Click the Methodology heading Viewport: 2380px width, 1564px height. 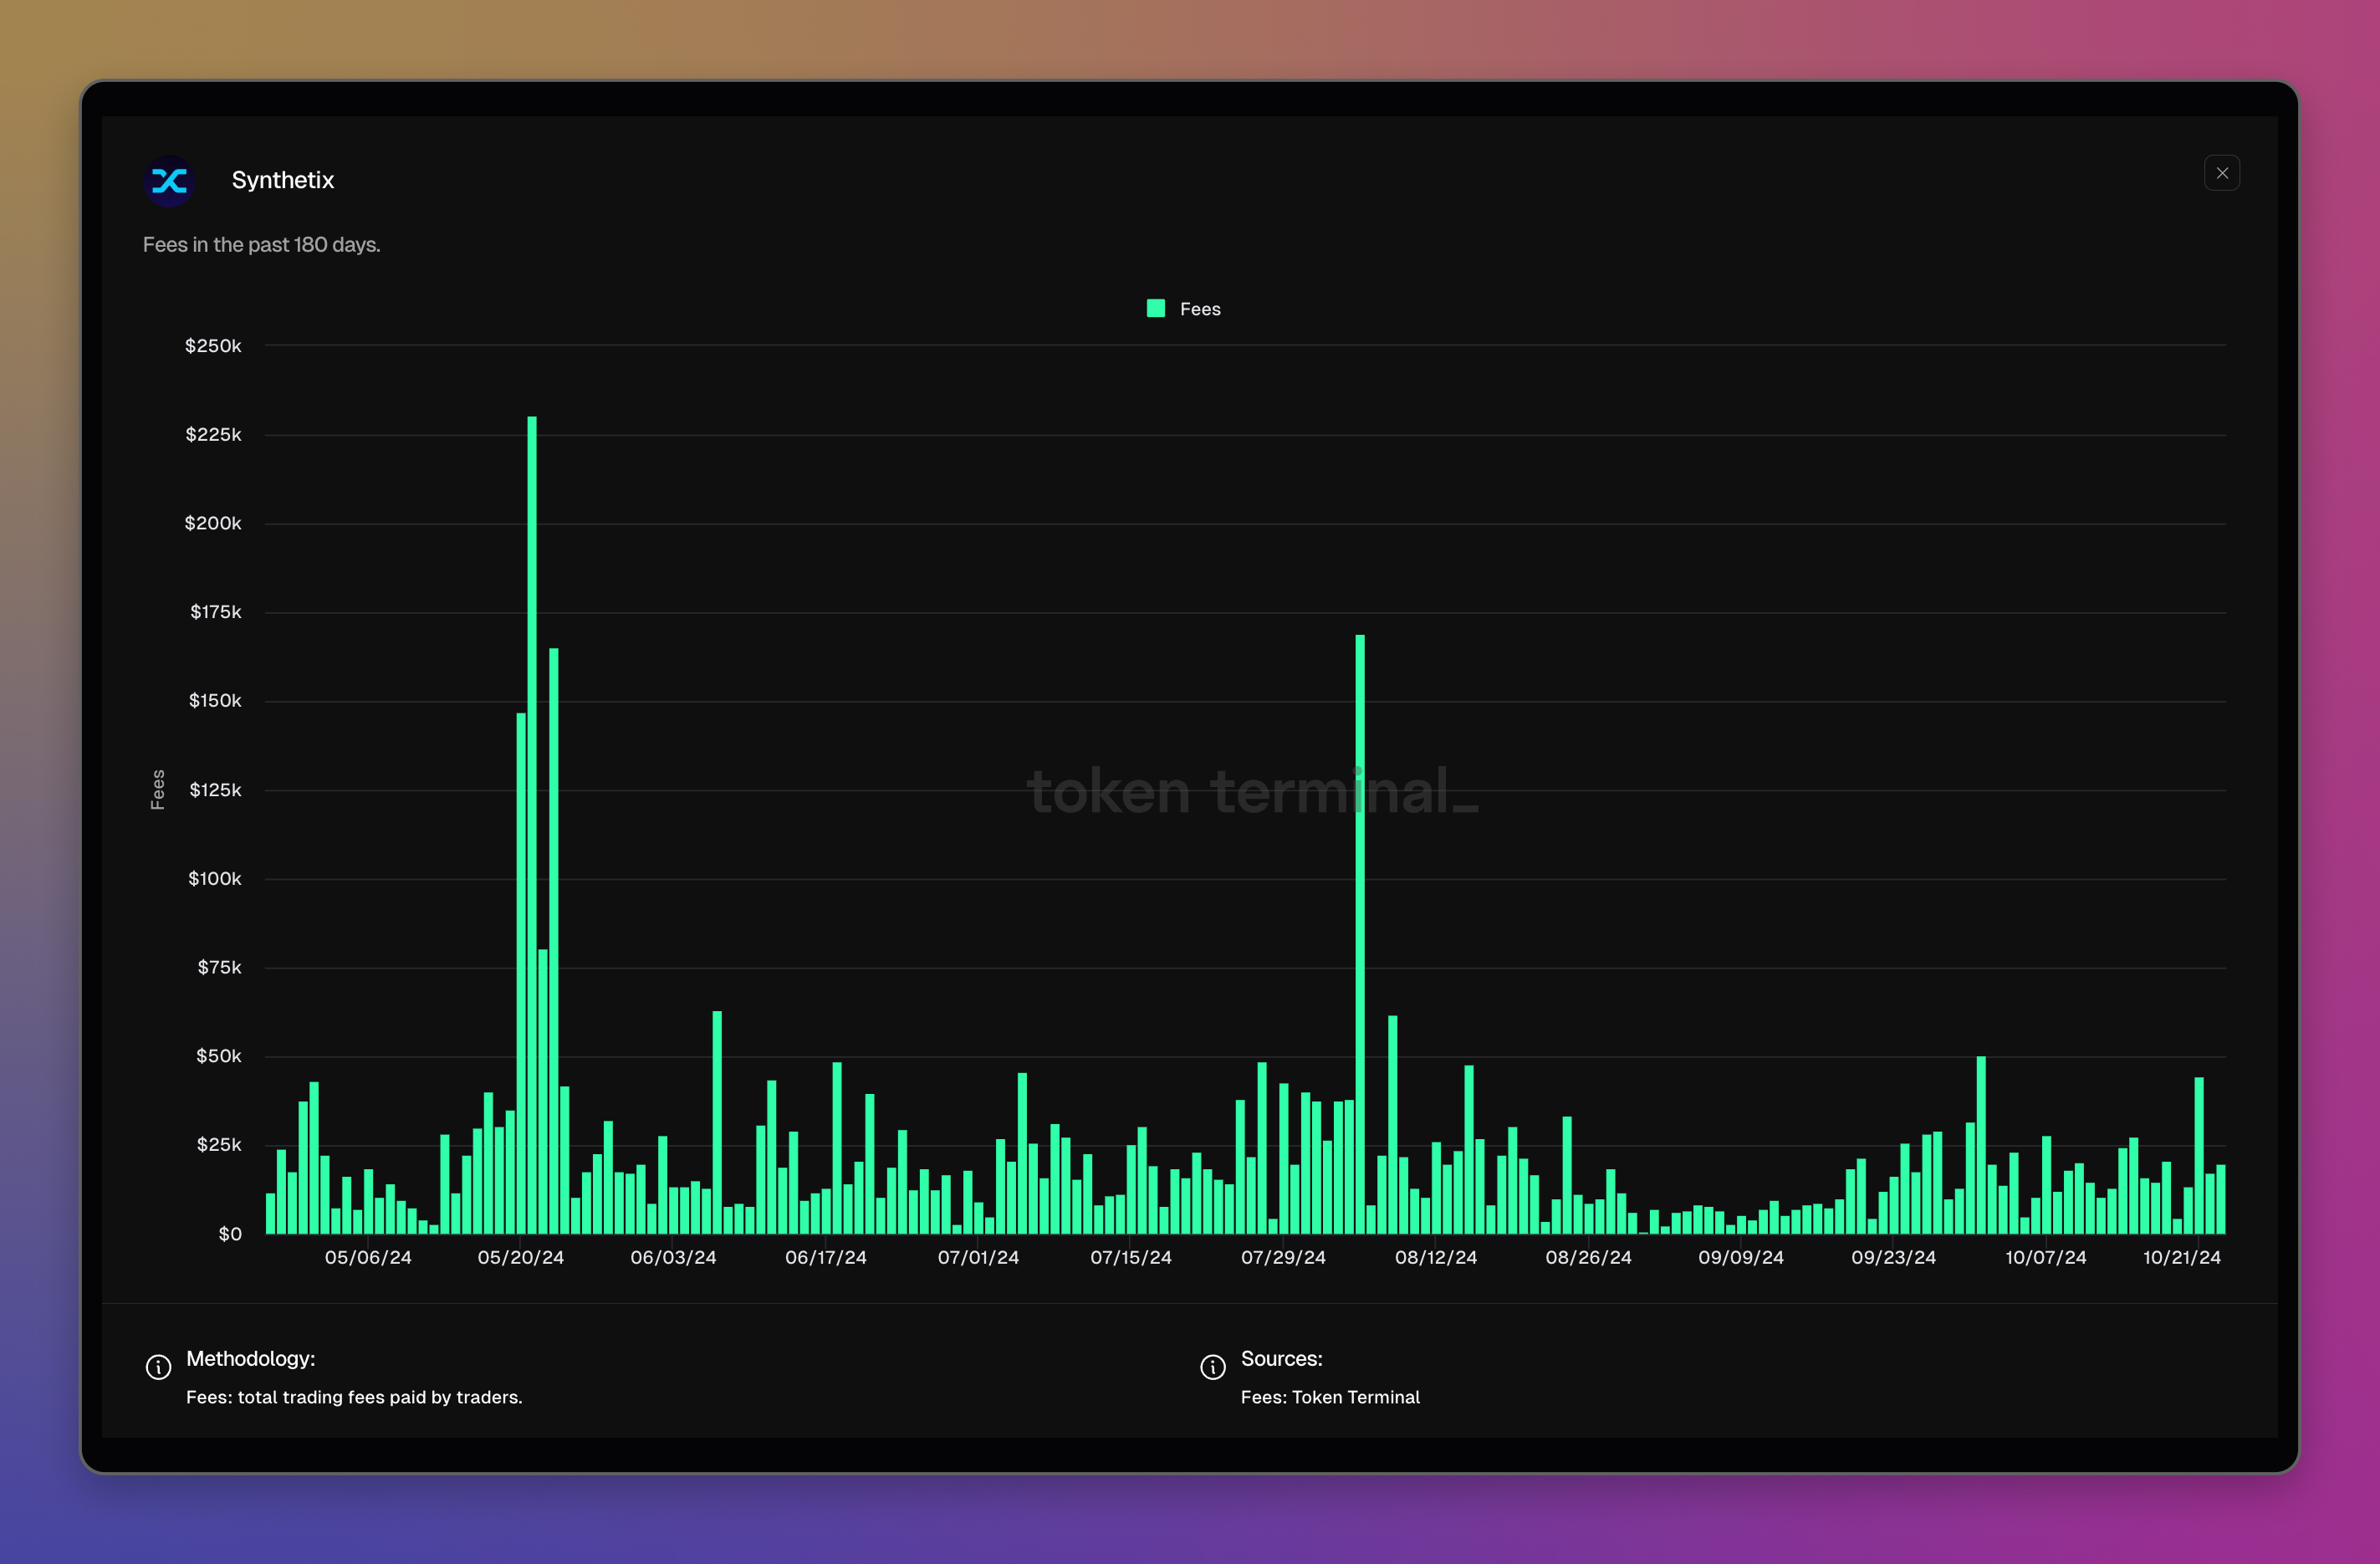(x=251, y=1358)
